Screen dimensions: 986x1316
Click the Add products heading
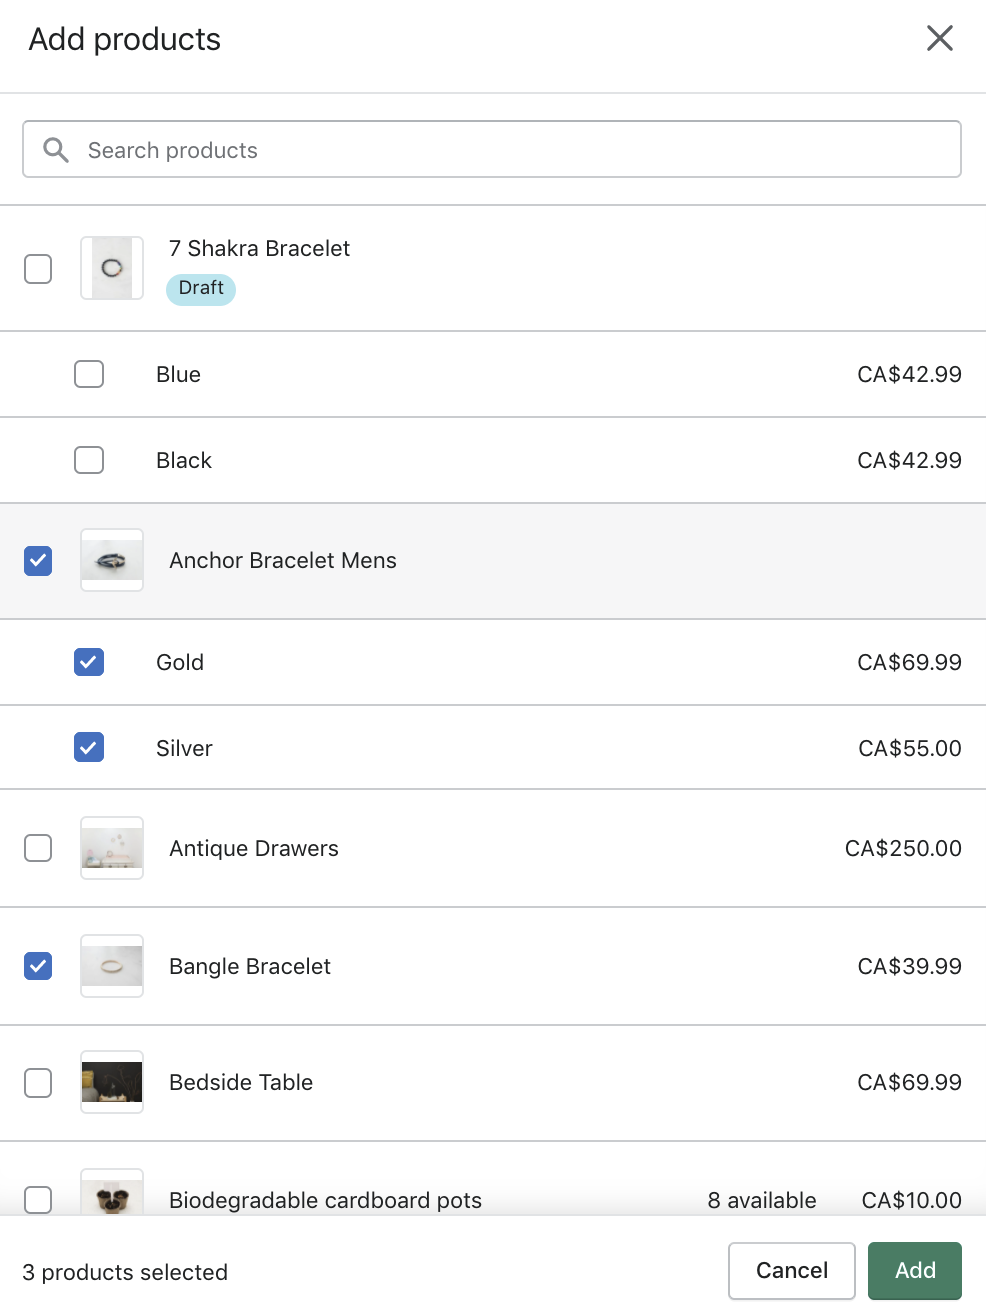click(x=125, y=39)
